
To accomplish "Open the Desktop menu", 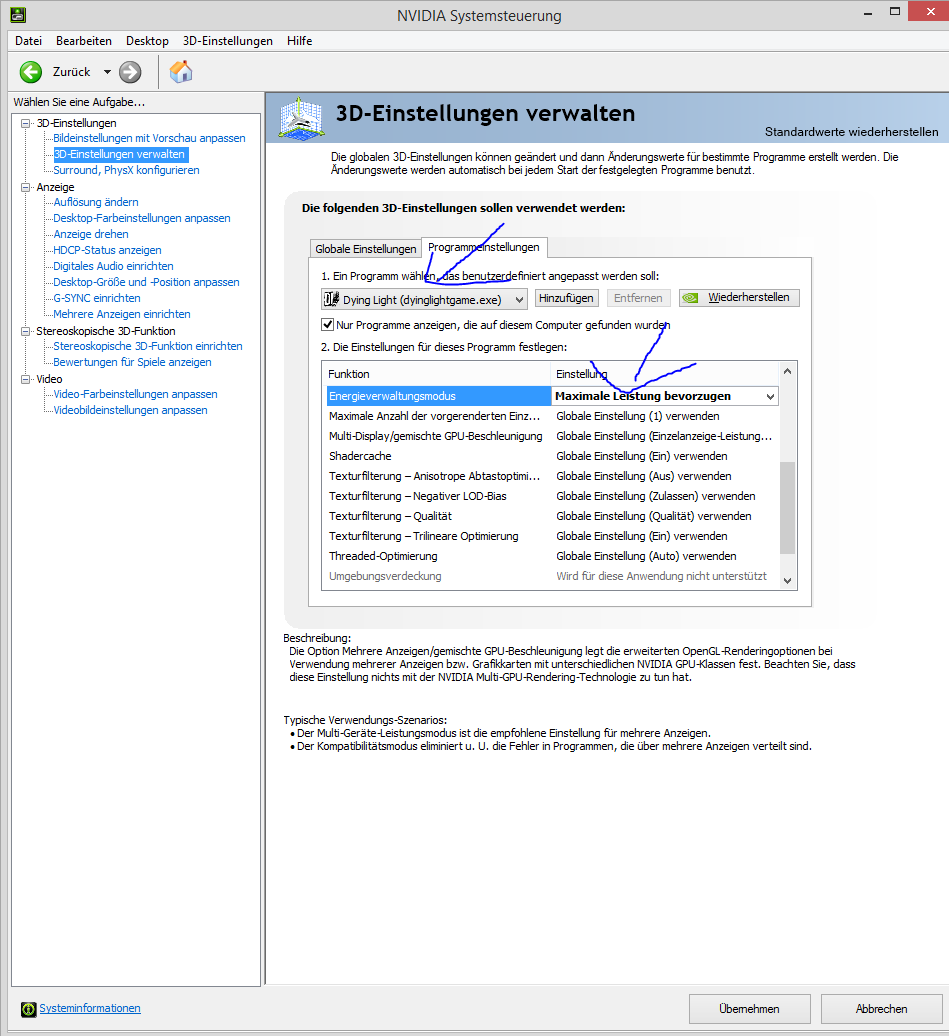I will pyautogui.click(x=147, y=41).
